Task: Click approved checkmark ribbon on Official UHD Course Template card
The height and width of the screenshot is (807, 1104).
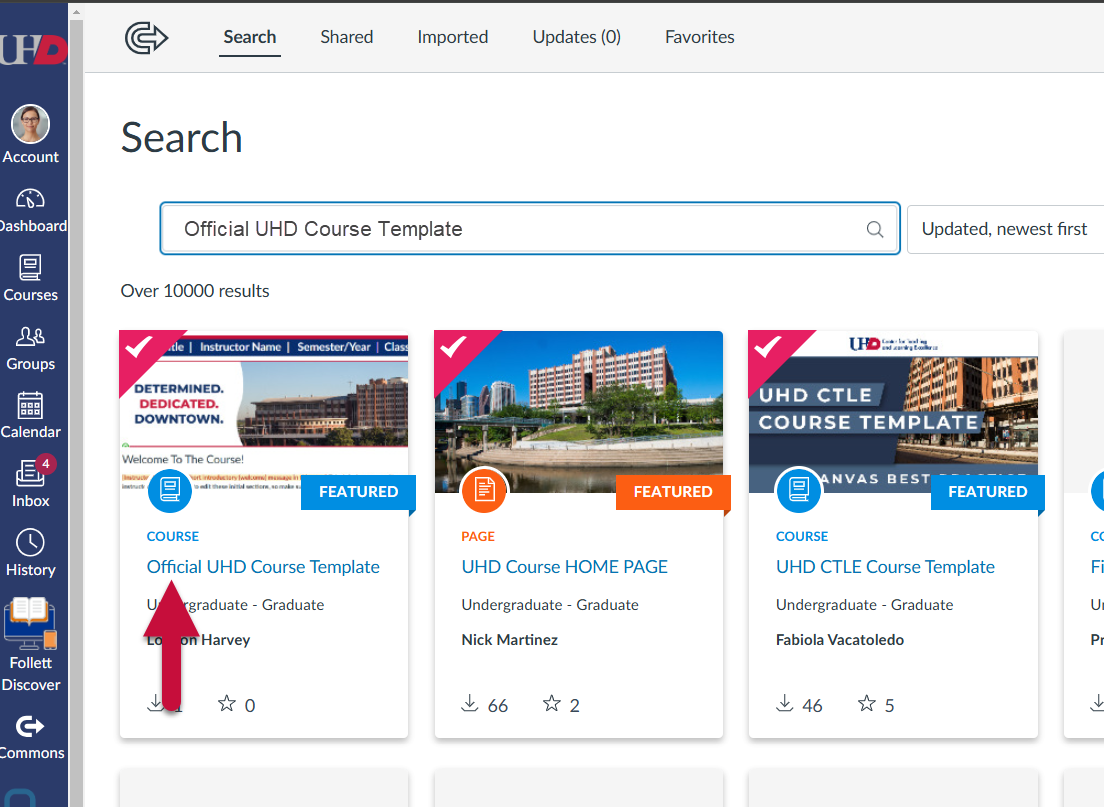Action: tap(139, 349)
